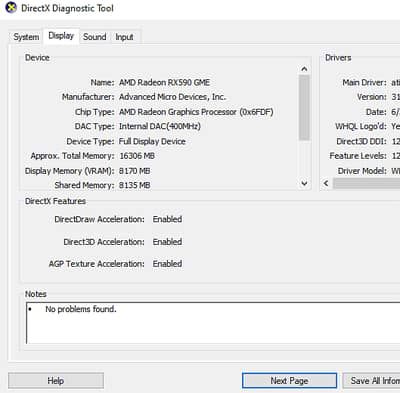The height and width of the screenshot is (393, 400).
Task: Click Direct3D Acceleration 'Enabled' status
Action: [x=167, y=242]
